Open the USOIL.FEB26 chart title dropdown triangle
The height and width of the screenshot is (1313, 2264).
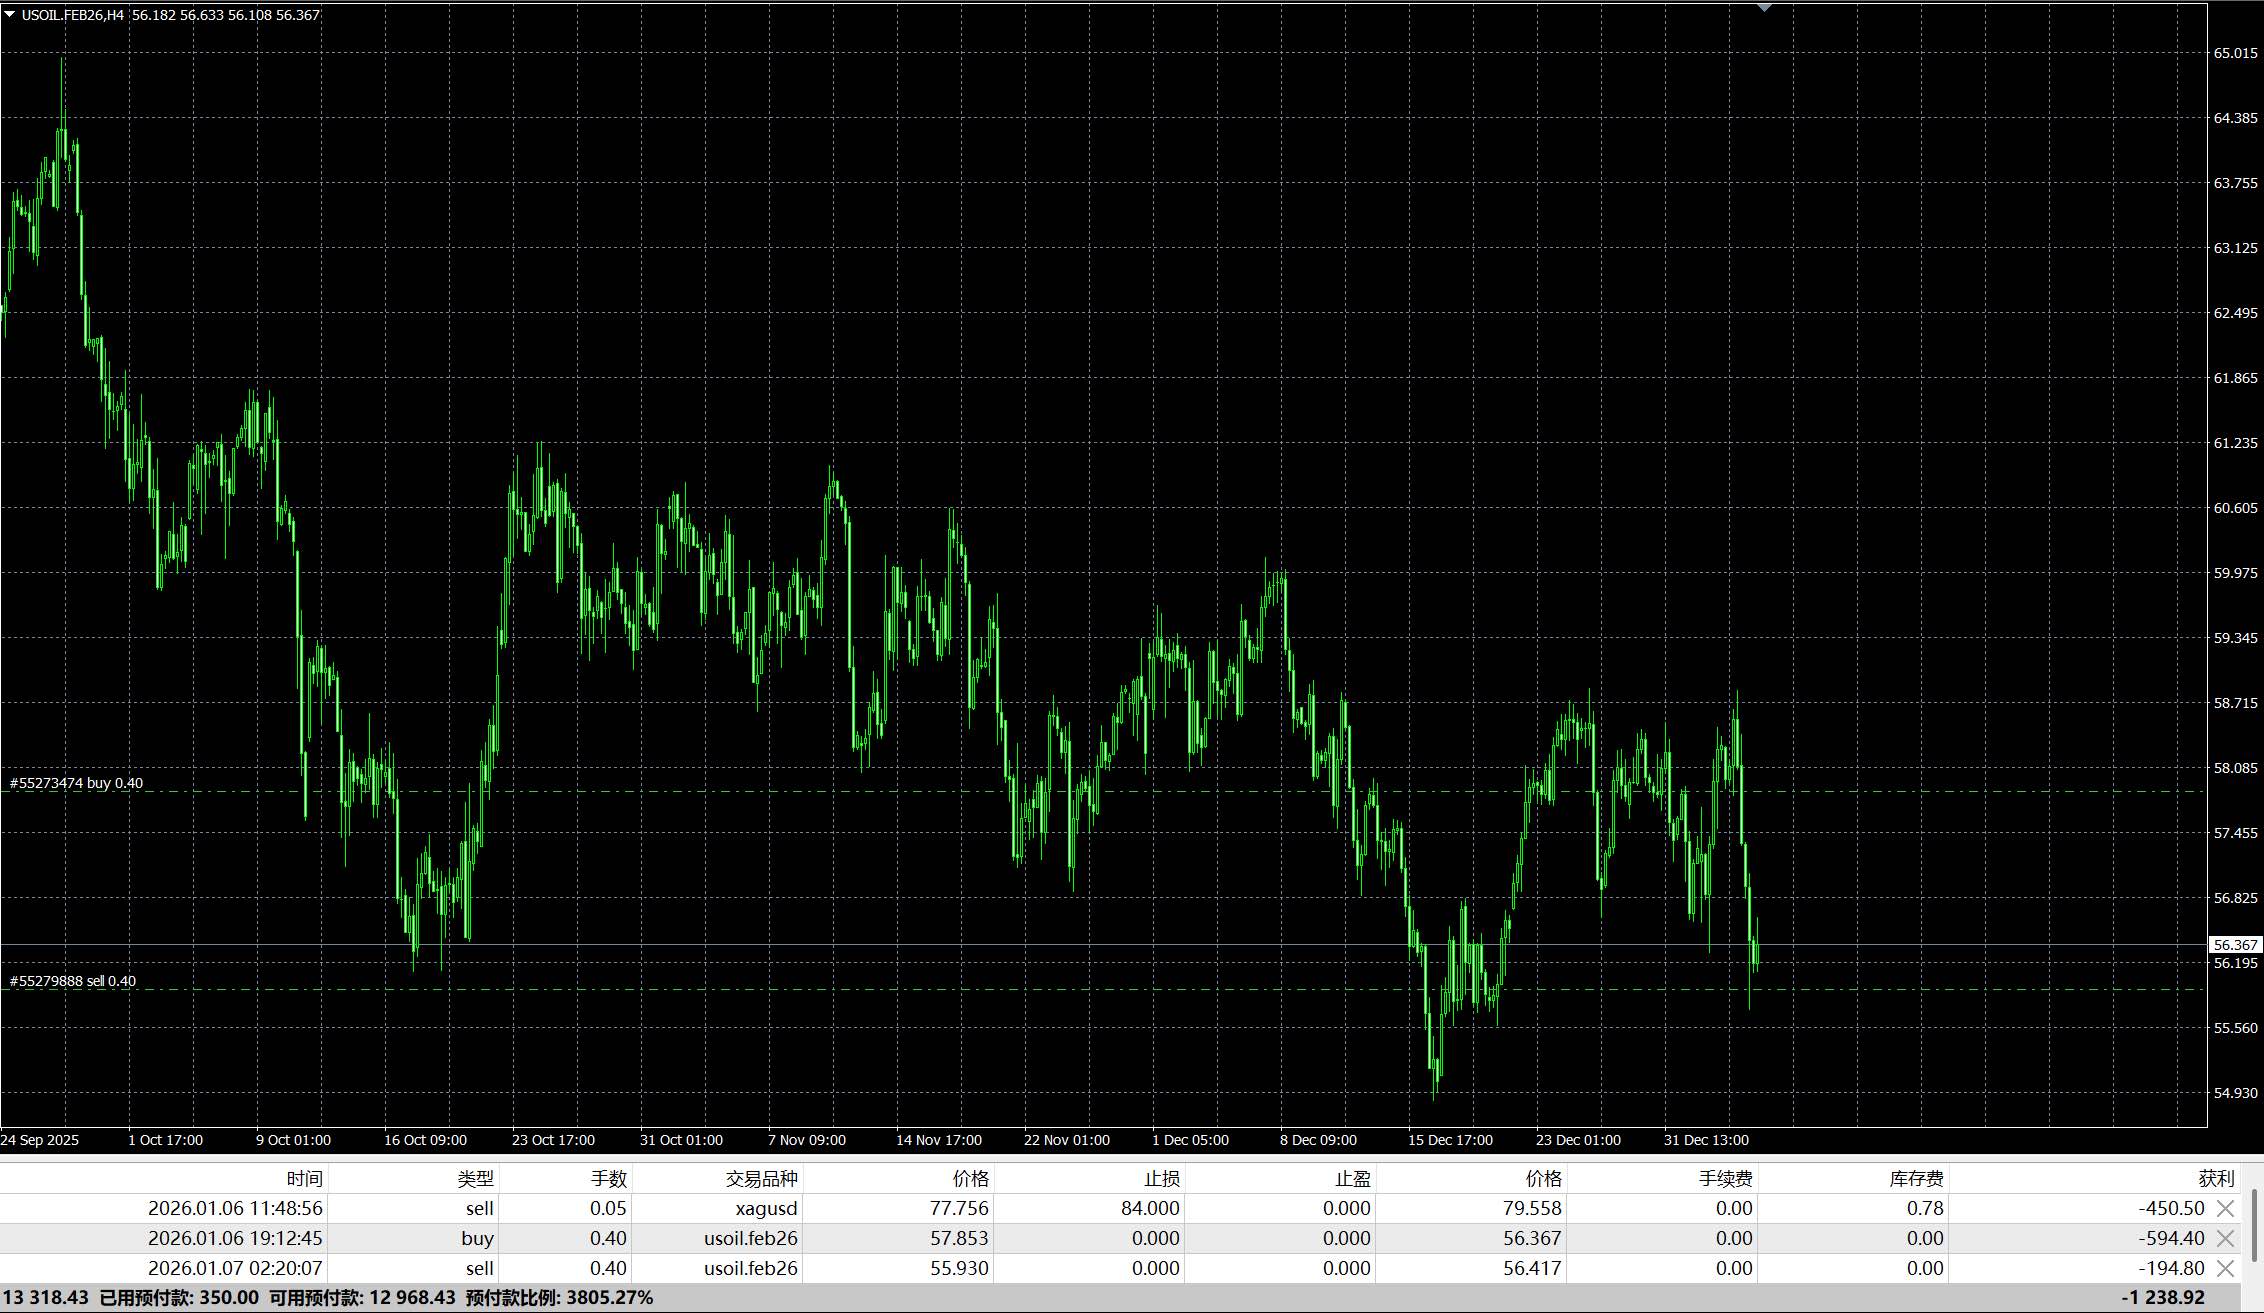[9, 14]
